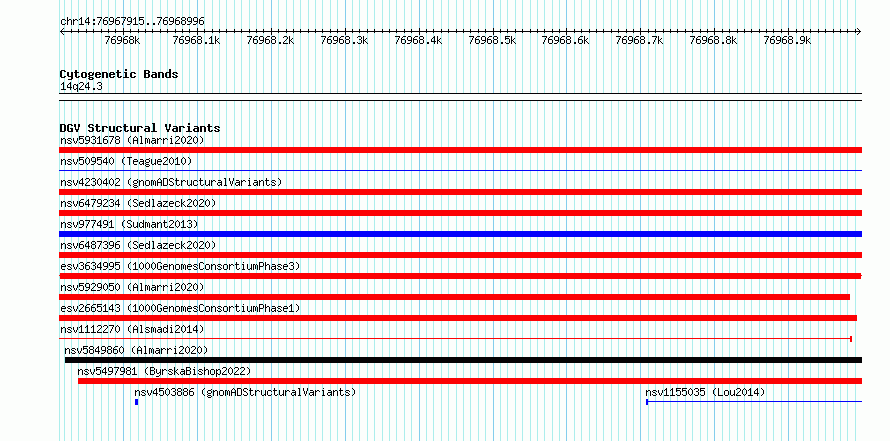Screen dimensions: 890x441
Task: Open variant label nsv4230402 (gnomADStructuralVariants)
Action: click(x=171, y=182)
